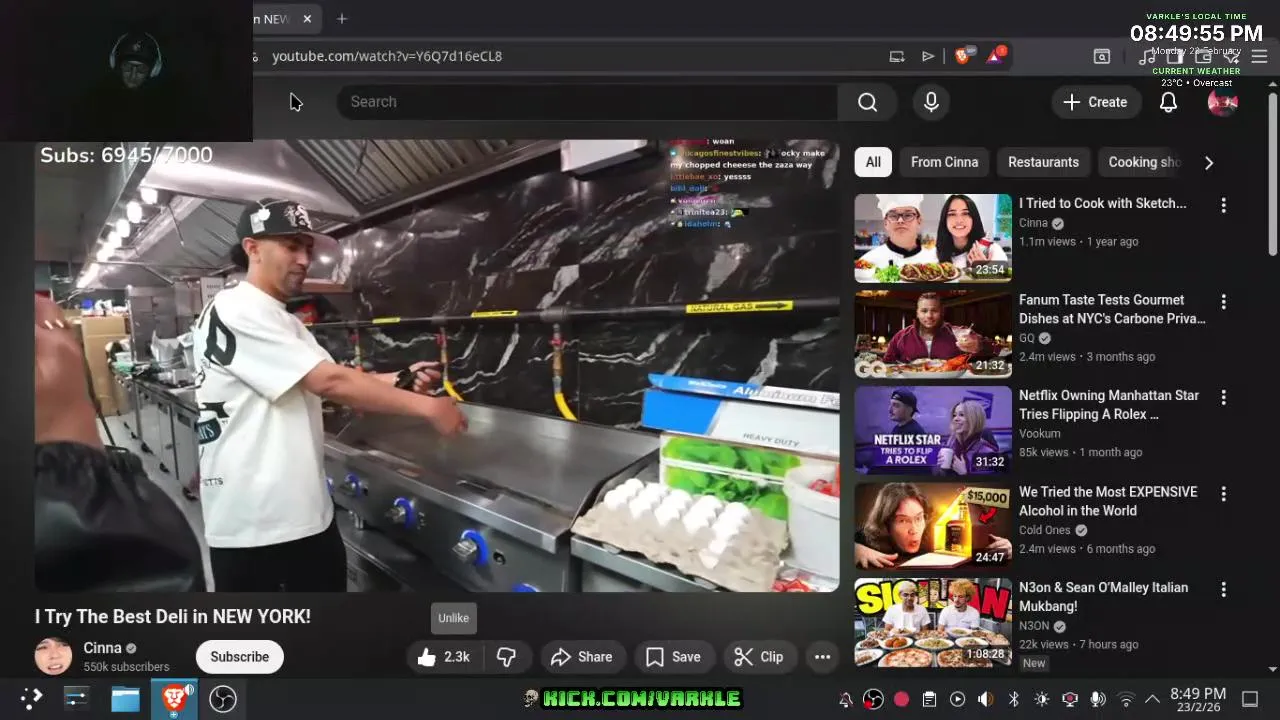
Task: Click the Bluetooth tray icon
Action: coord(1013,699)
